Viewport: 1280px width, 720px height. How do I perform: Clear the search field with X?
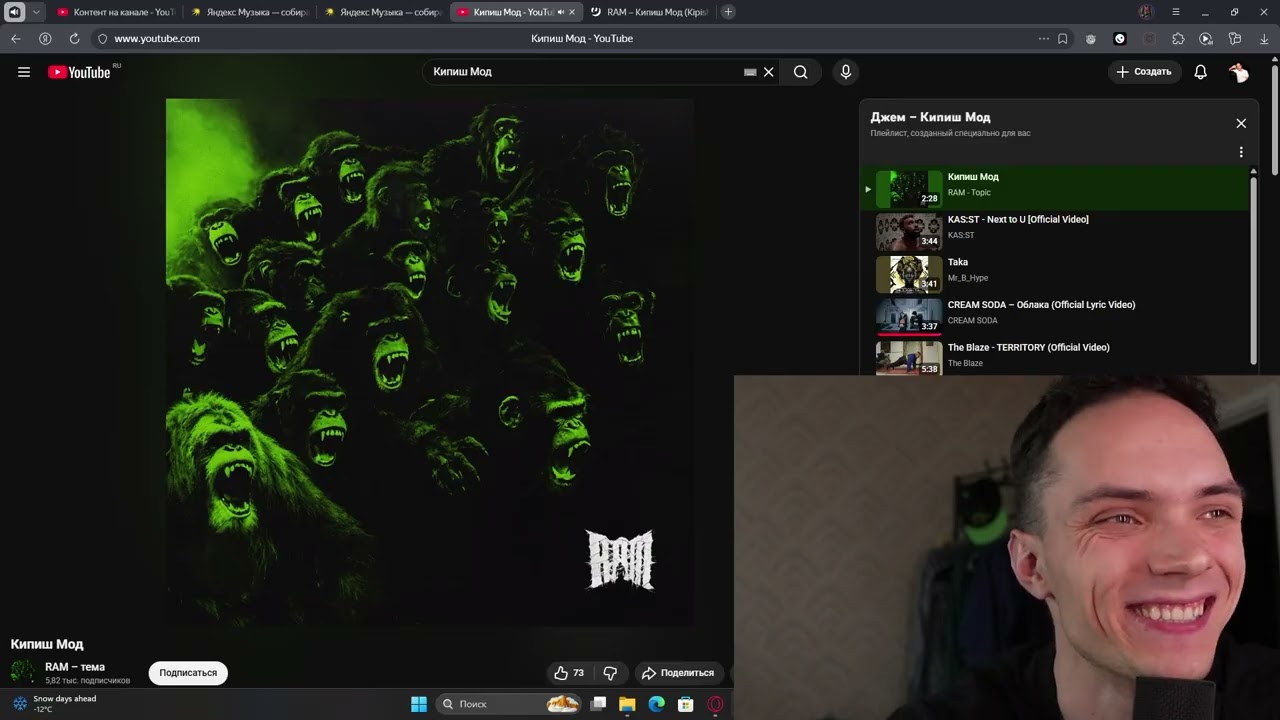pyautogui.click(x=769, y=72)
